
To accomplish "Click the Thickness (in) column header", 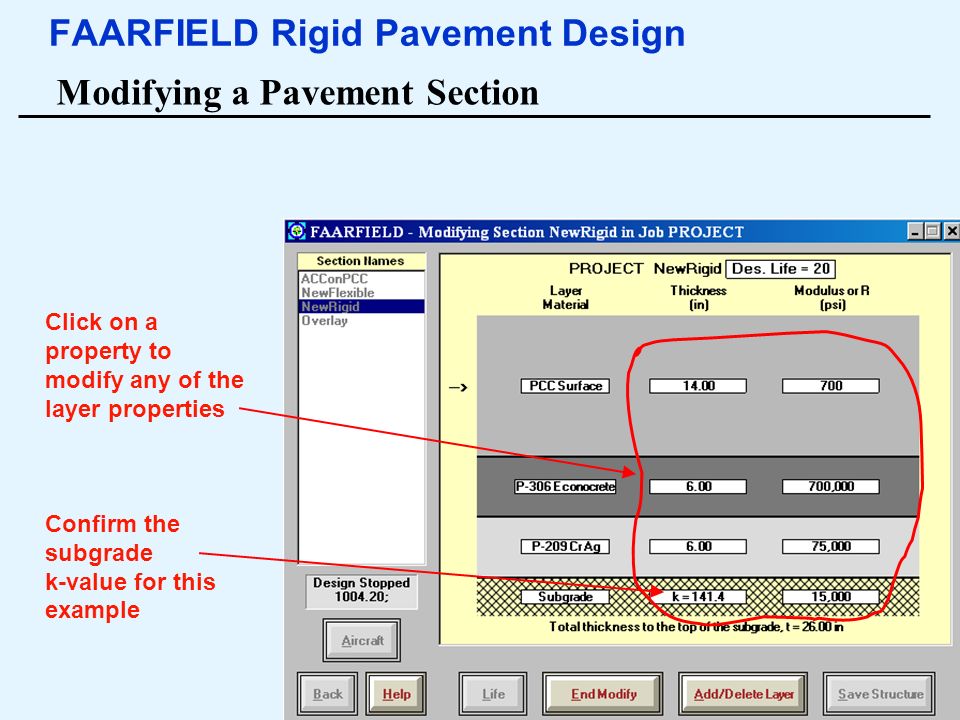I will click(x=698, y=298).
